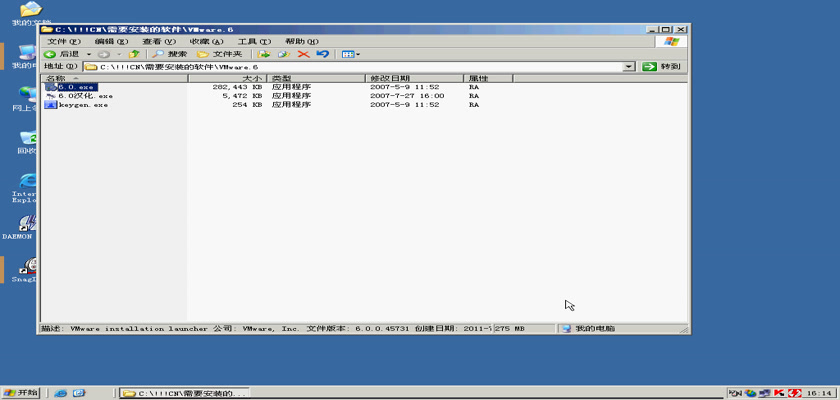The image size is (840, 400).
Task: Open the Forward history dropdown arrow
Action: 119,54
